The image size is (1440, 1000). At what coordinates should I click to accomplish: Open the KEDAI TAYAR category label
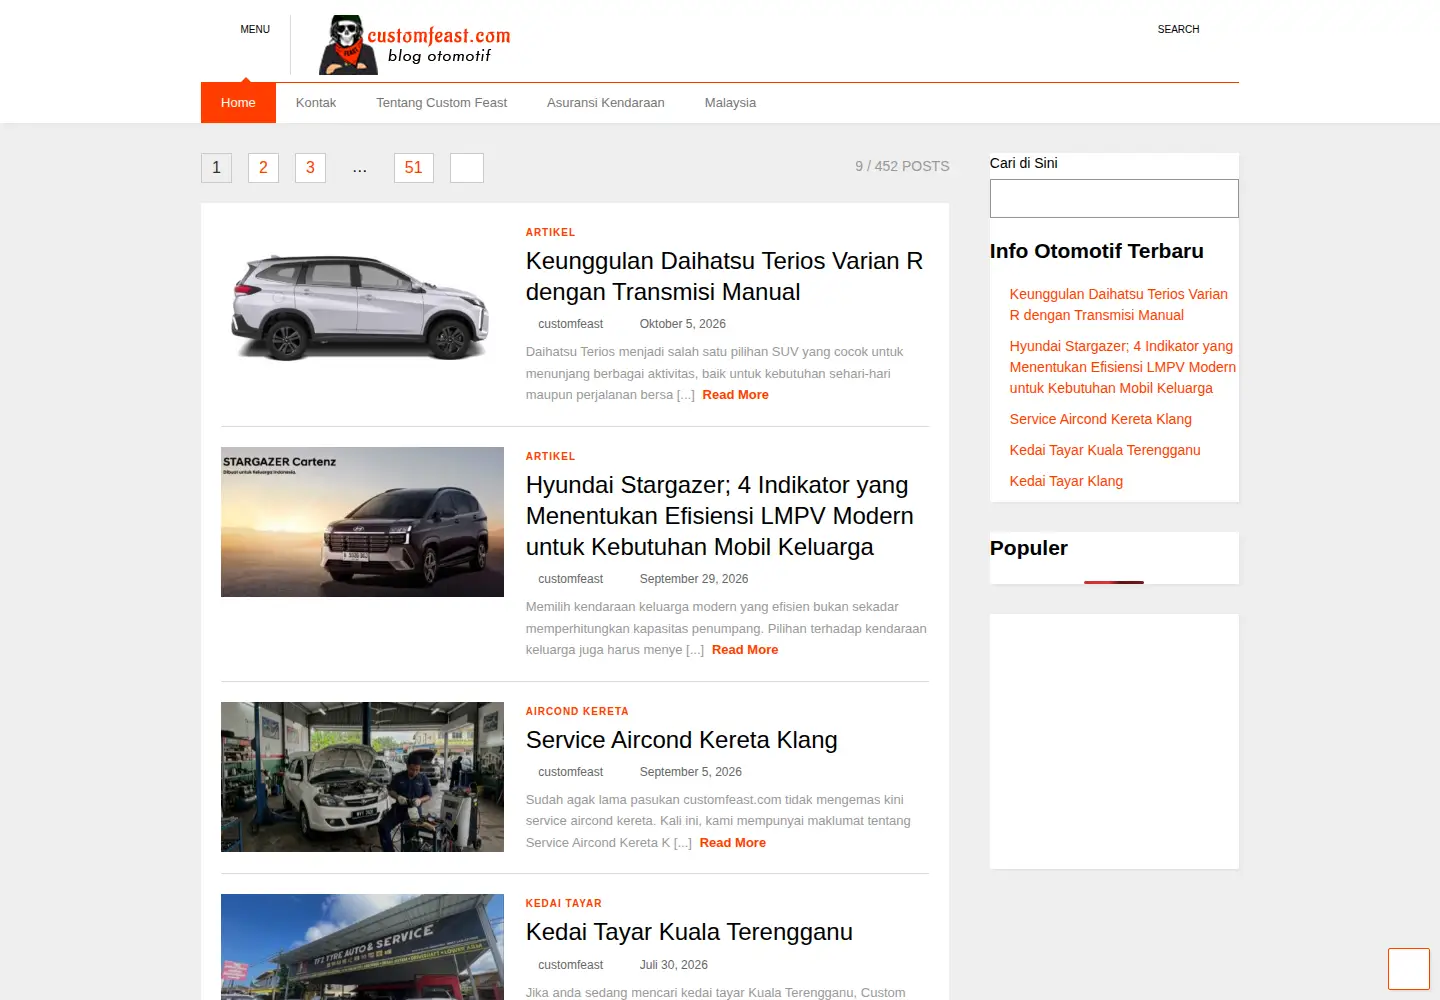[x=564, y=903]
